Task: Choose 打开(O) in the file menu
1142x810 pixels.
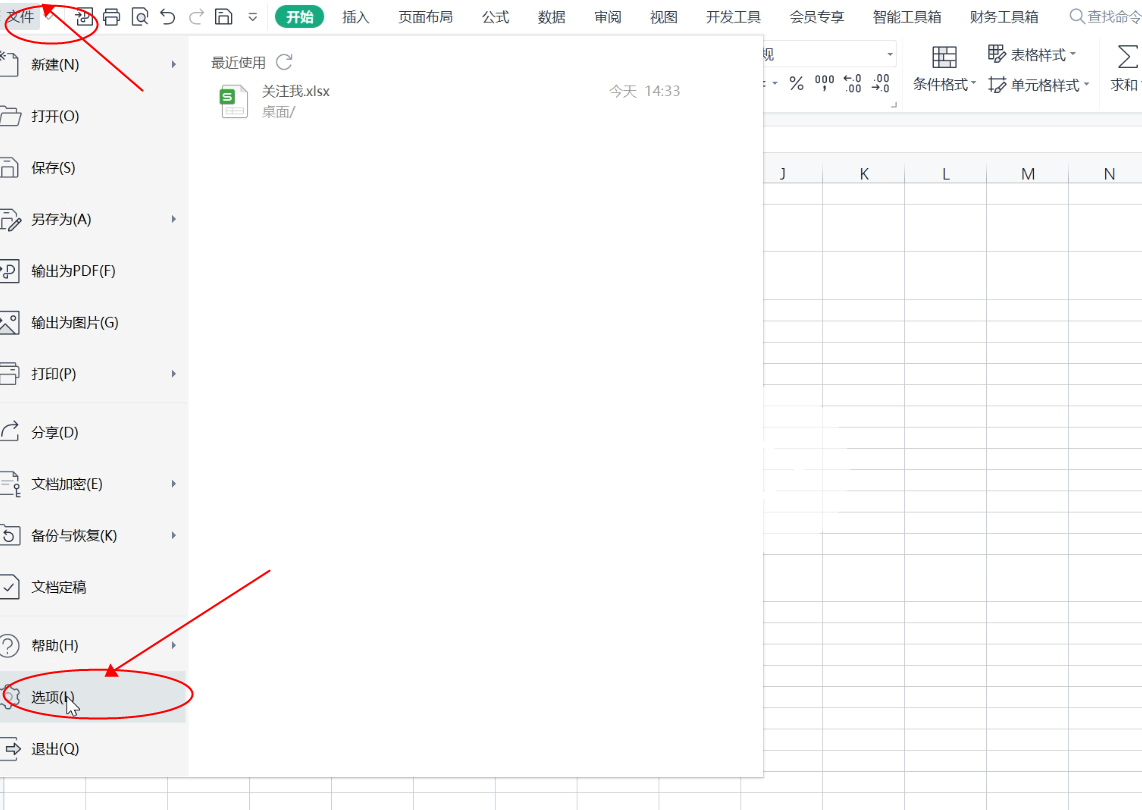Action: click(x=92, y=116)
